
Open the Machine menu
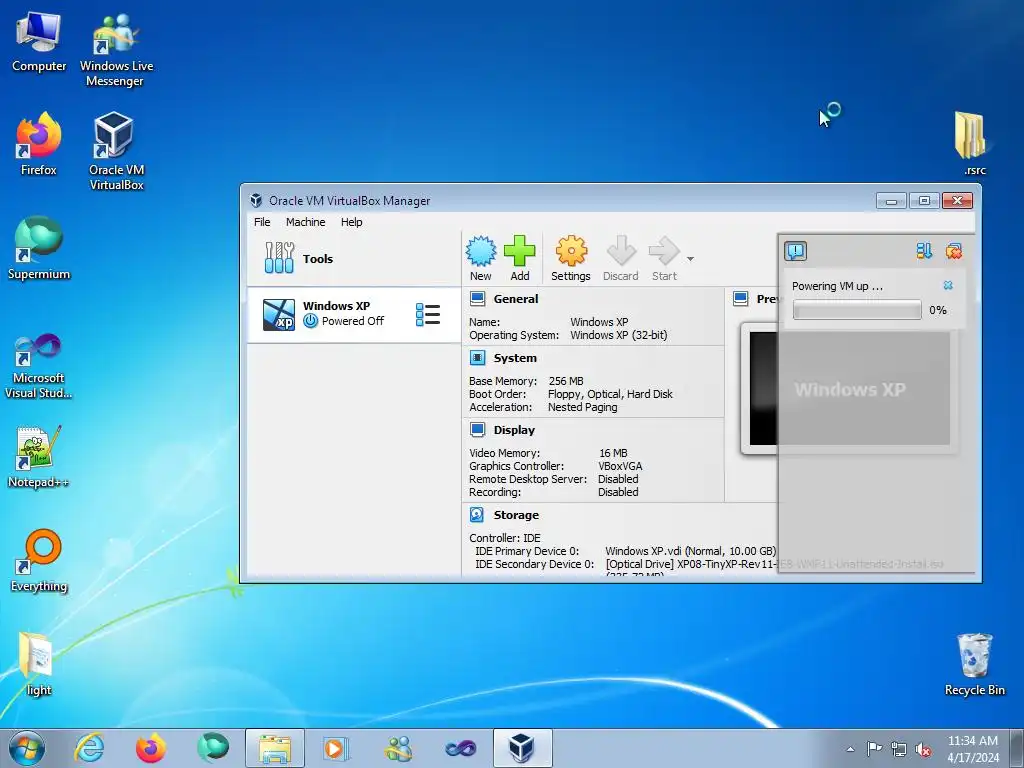pos(306,222)
